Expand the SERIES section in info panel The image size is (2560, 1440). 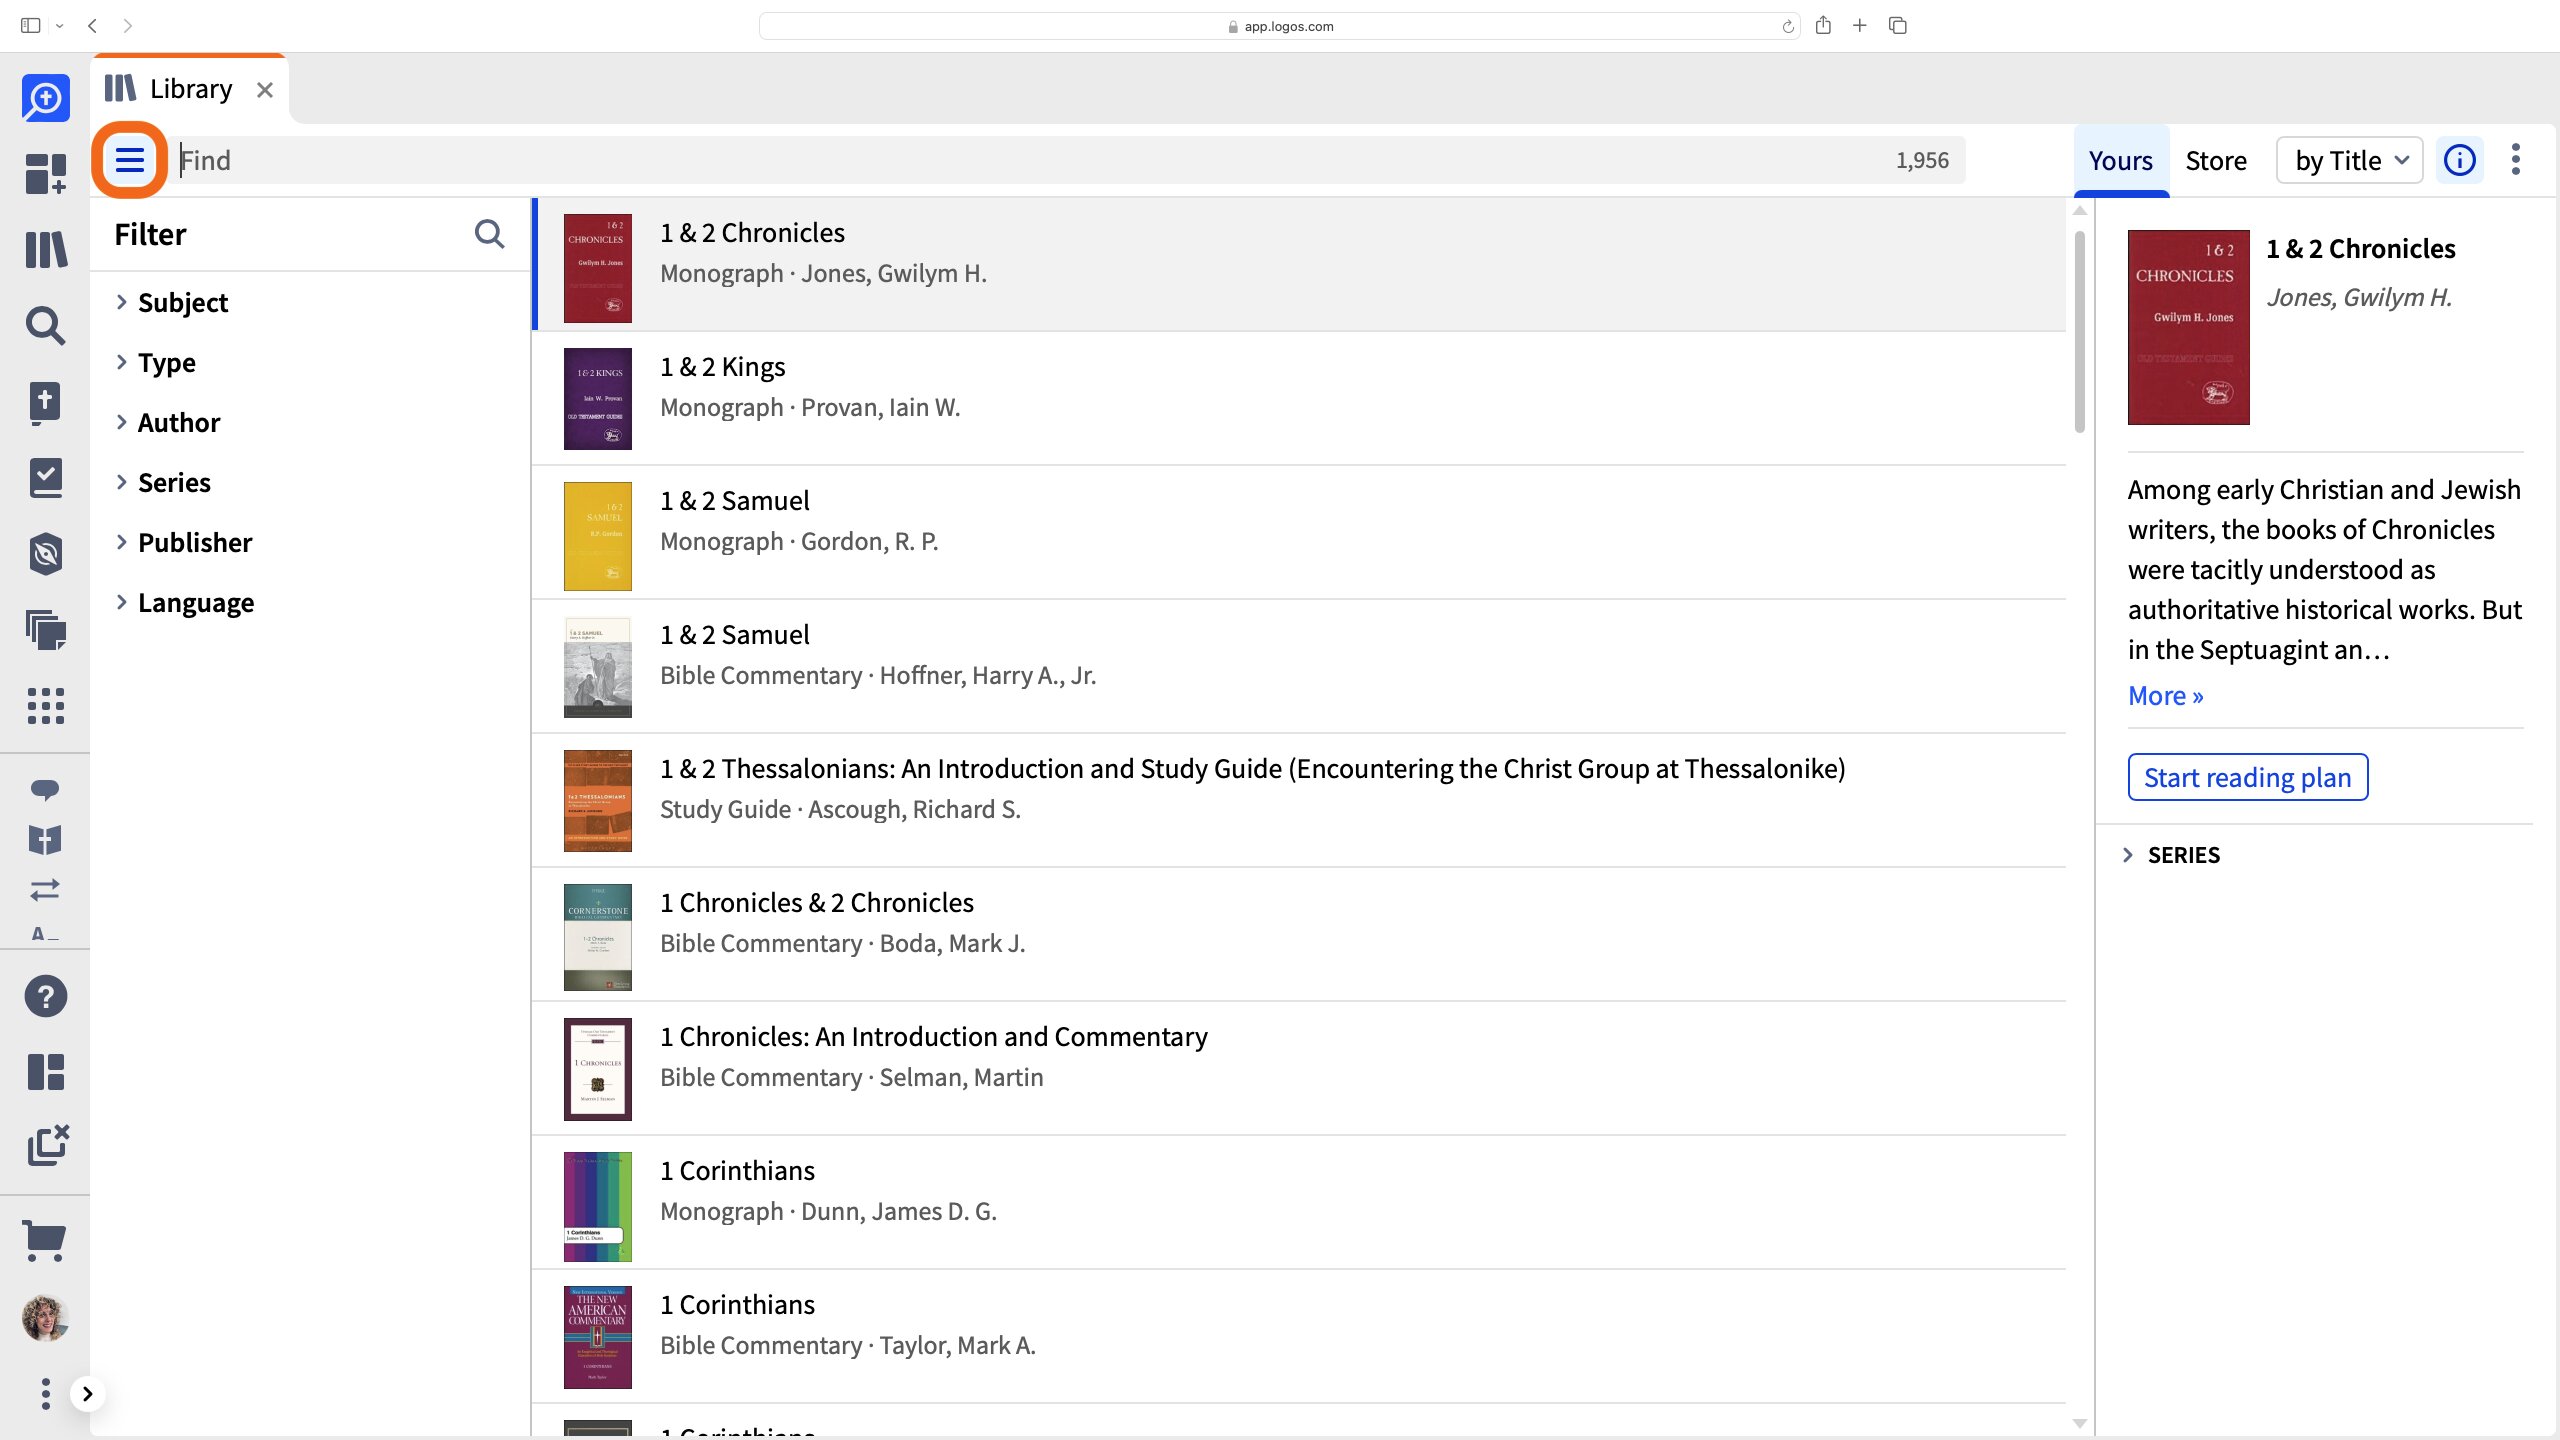tap(2170, 855)
